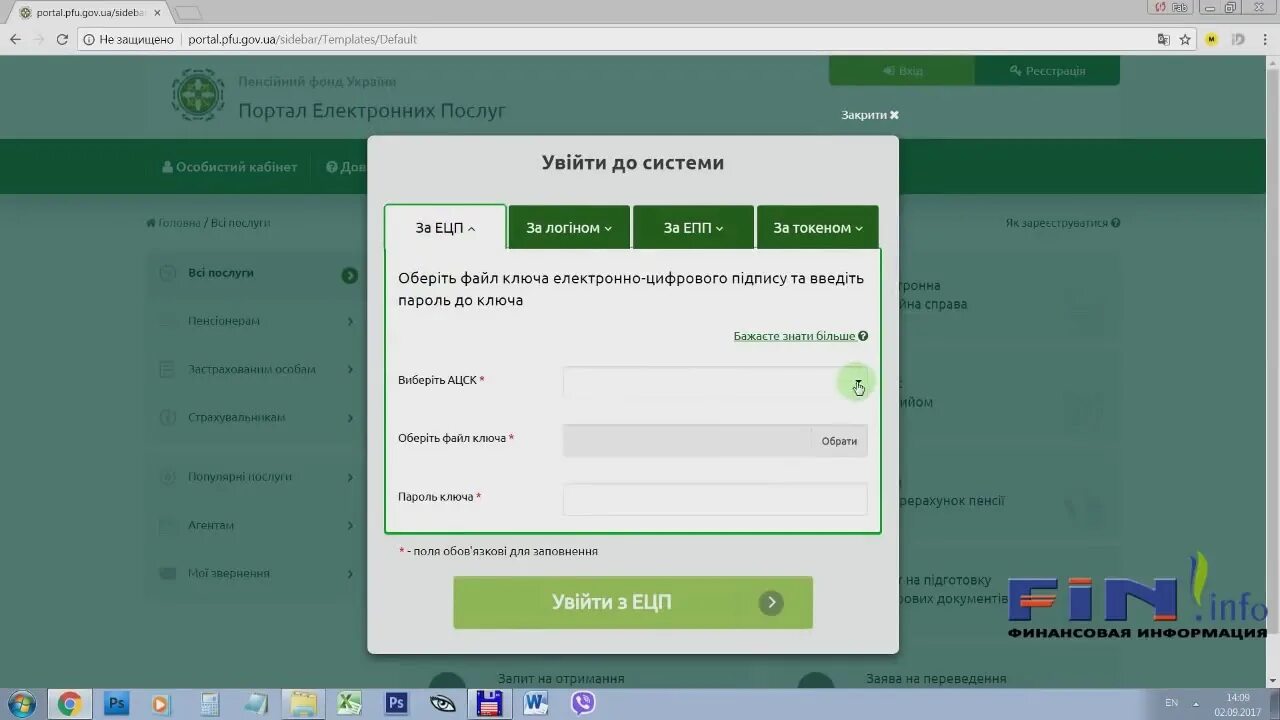Open the Особистий кабінет menu item
The width and height of the screenshot is (1280, 720).
point(230,167)
